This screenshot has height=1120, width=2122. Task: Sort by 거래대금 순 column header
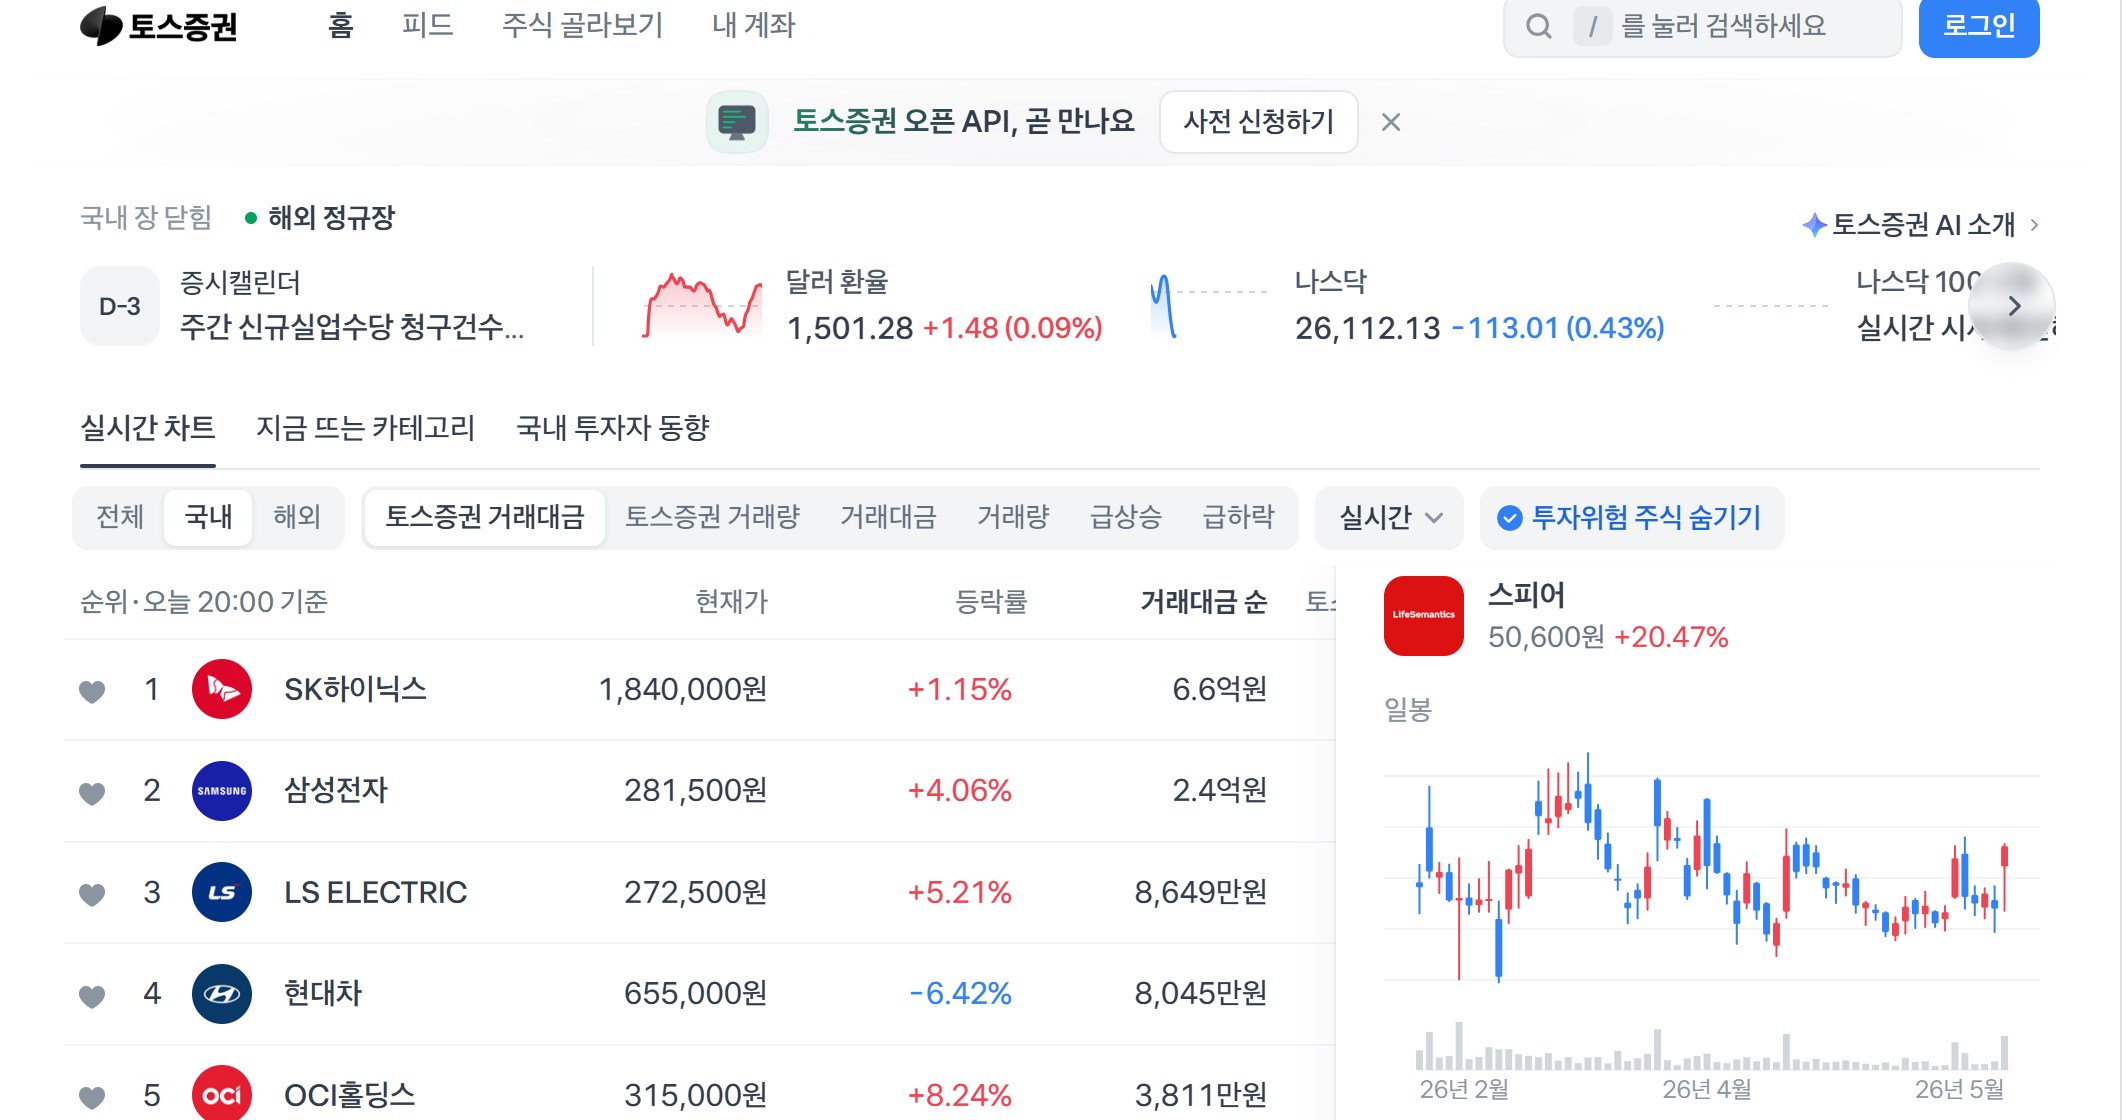pyautogui.click(x=1204, y=602)
